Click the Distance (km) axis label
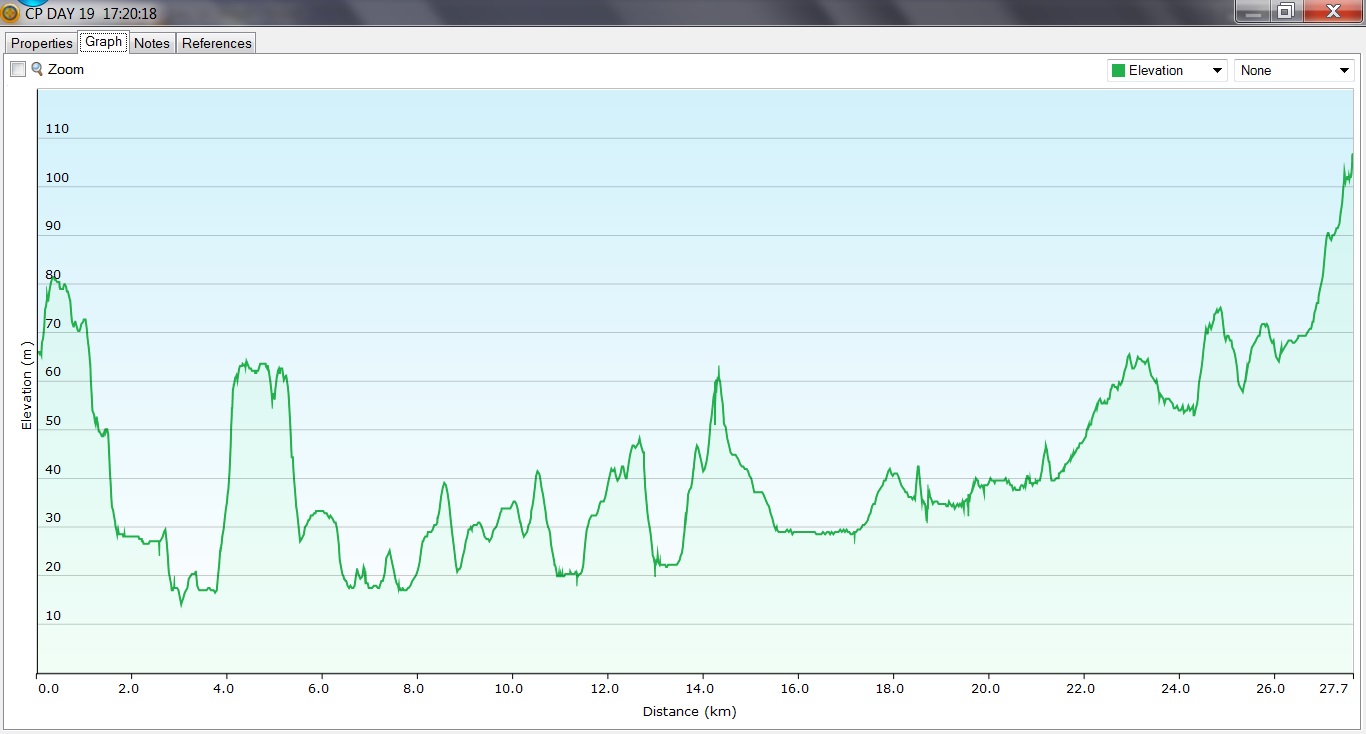Screen dimensions: 1366x734 pos(689,712)
